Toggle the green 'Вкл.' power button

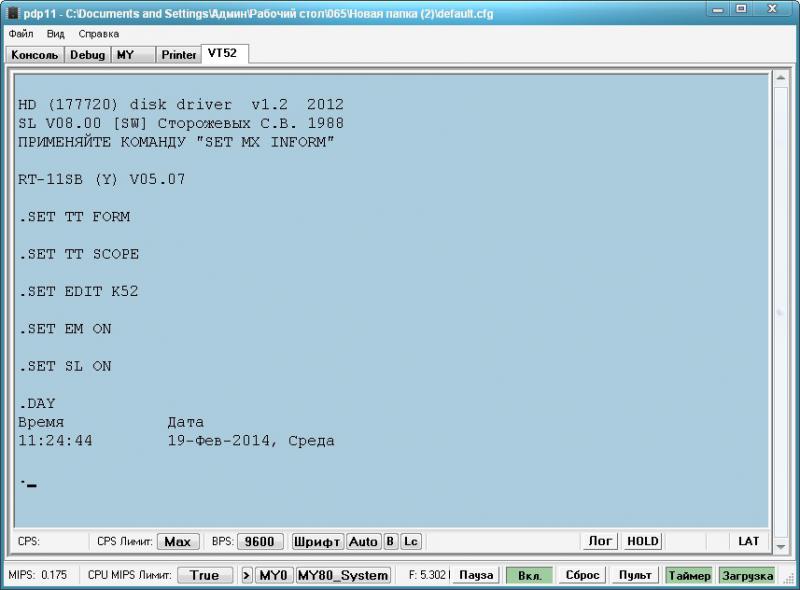529,575
